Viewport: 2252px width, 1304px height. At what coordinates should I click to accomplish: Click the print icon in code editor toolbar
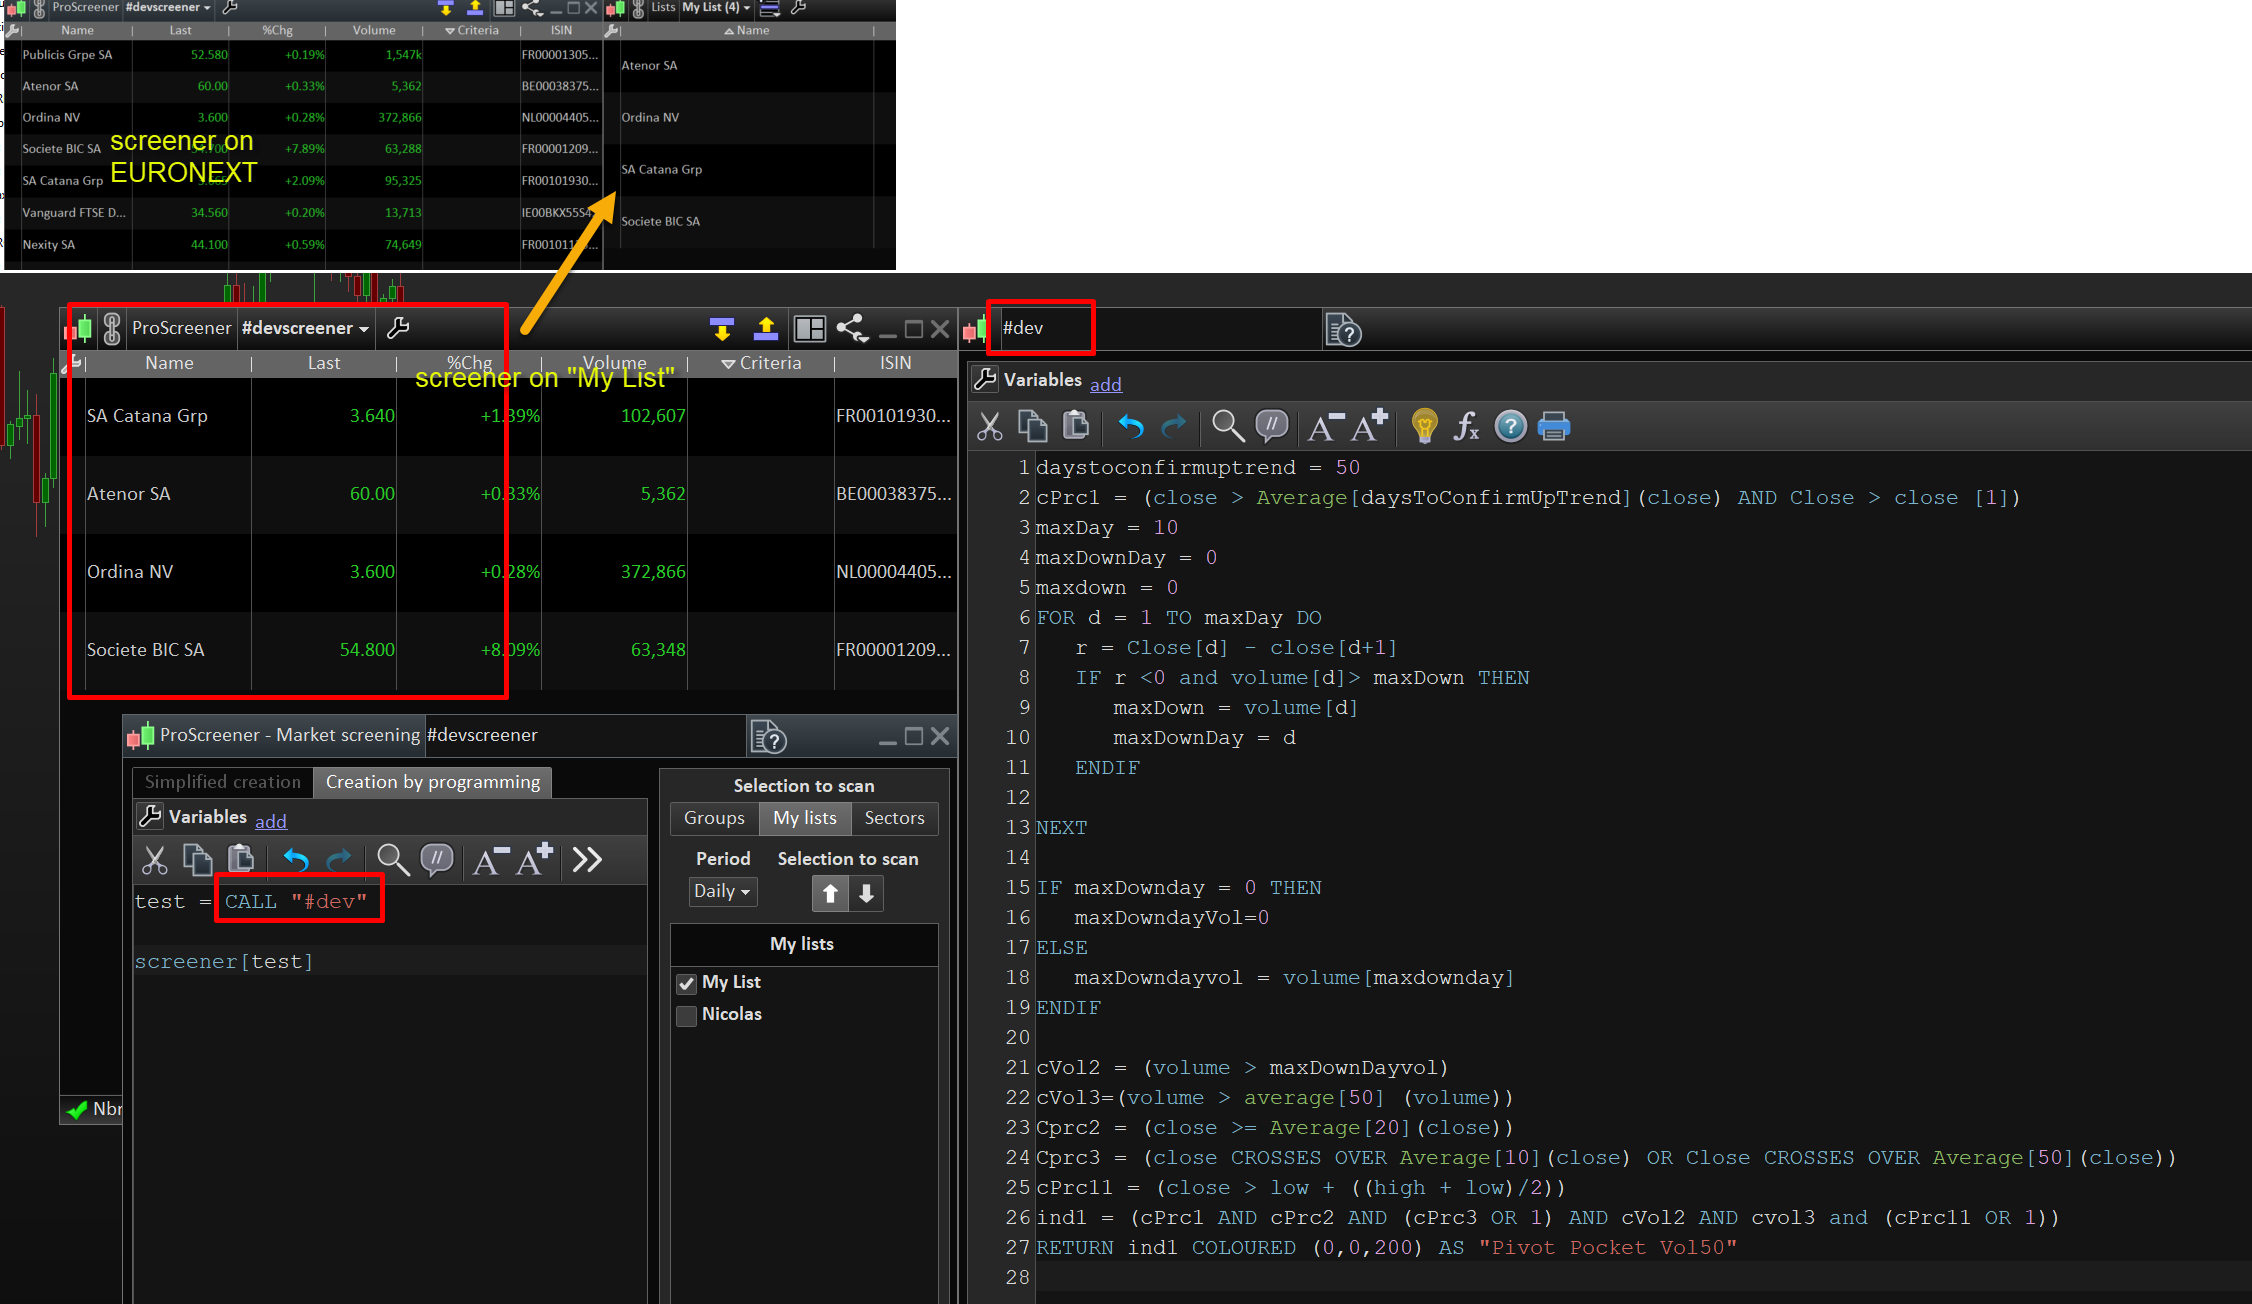(x=1553, y=427)
